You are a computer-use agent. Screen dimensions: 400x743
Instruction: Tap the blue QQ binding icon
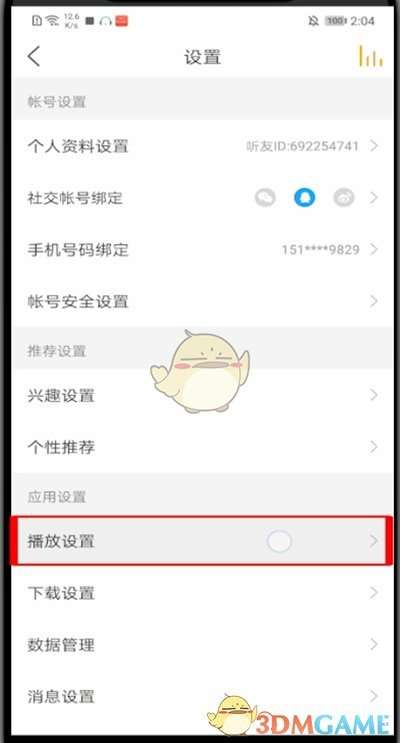(304, 198)
